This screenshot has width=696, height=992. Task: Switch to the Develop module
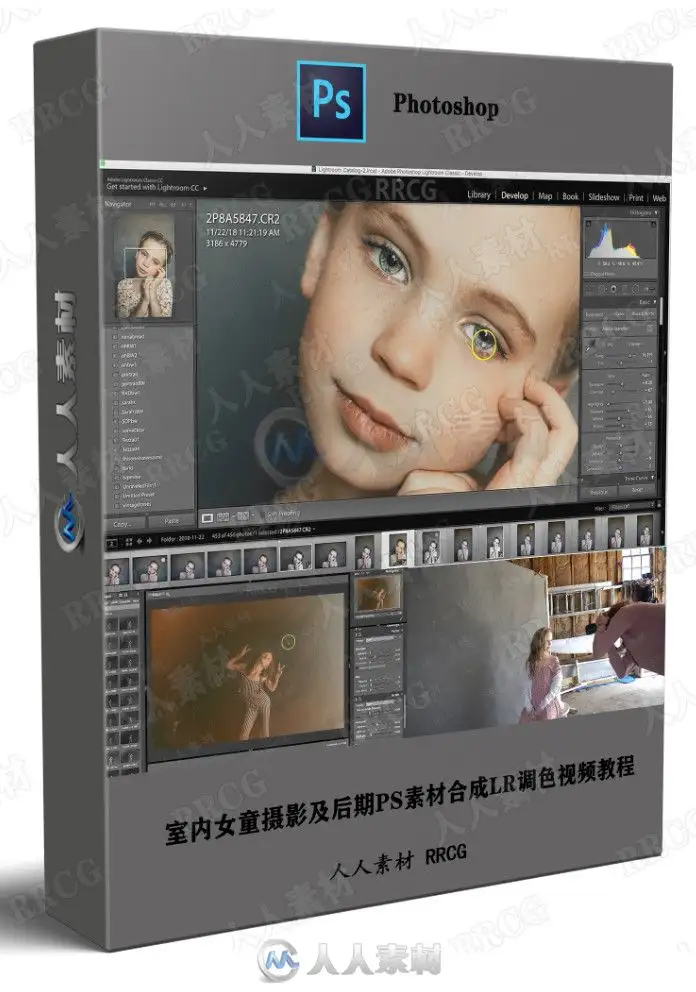coord(514,195)
